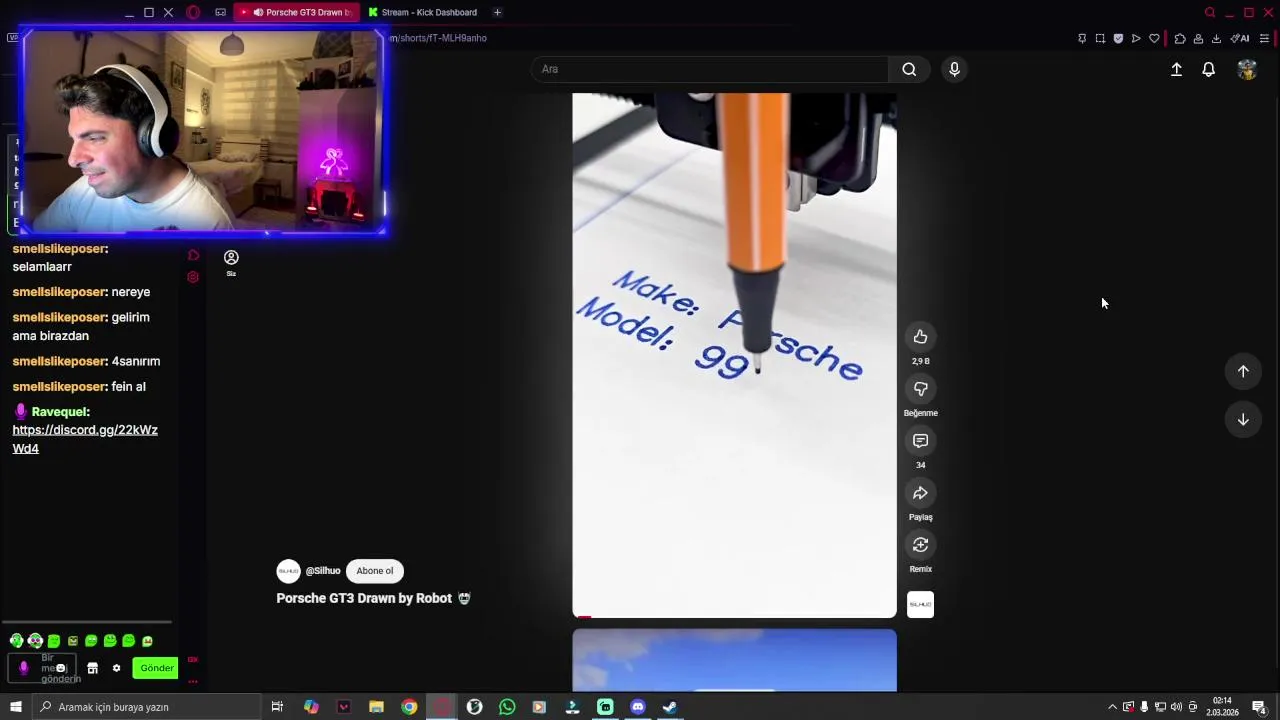
Task: Switch to the Porsche GT3 Drawn browser tab
Action: tap(298, 12)
